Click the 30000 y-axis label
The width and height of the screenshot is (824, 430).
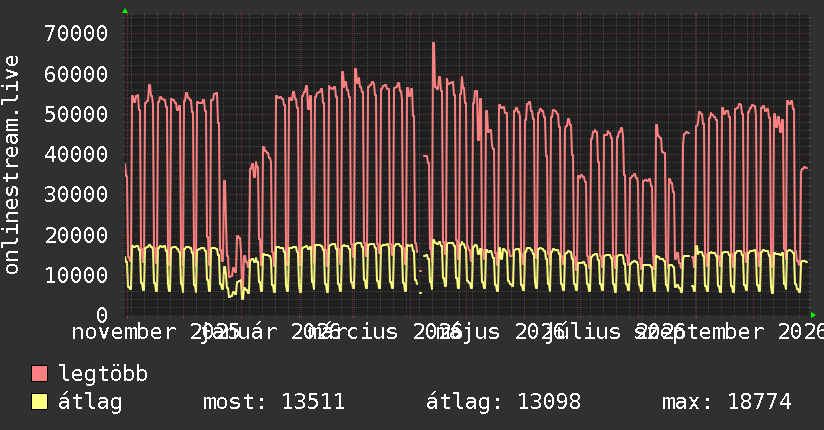[x=76, y=194]
